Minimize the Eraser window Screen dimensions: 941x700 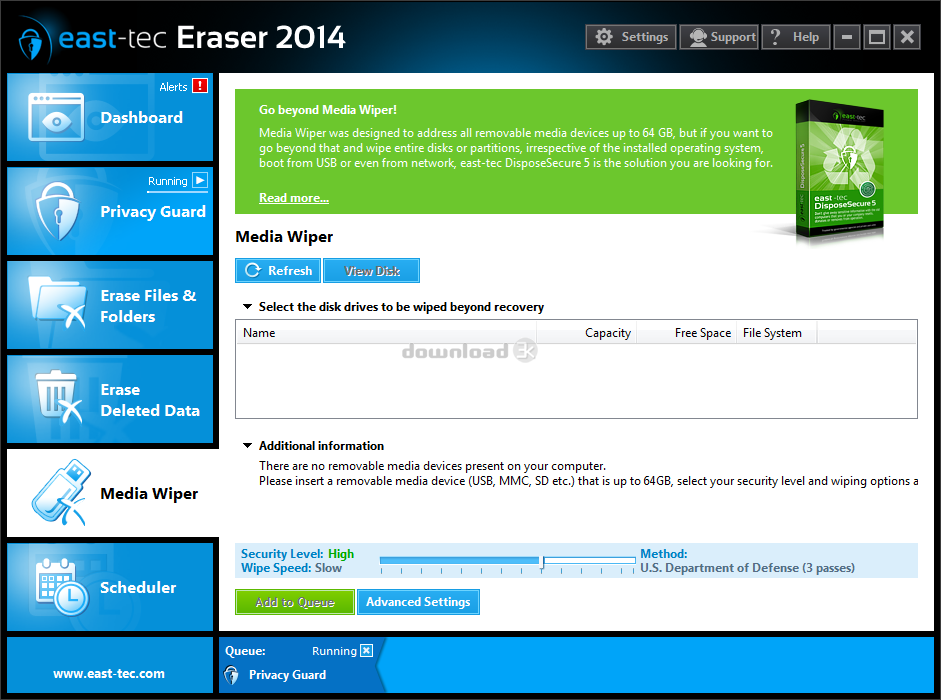(x=847, y=37)
